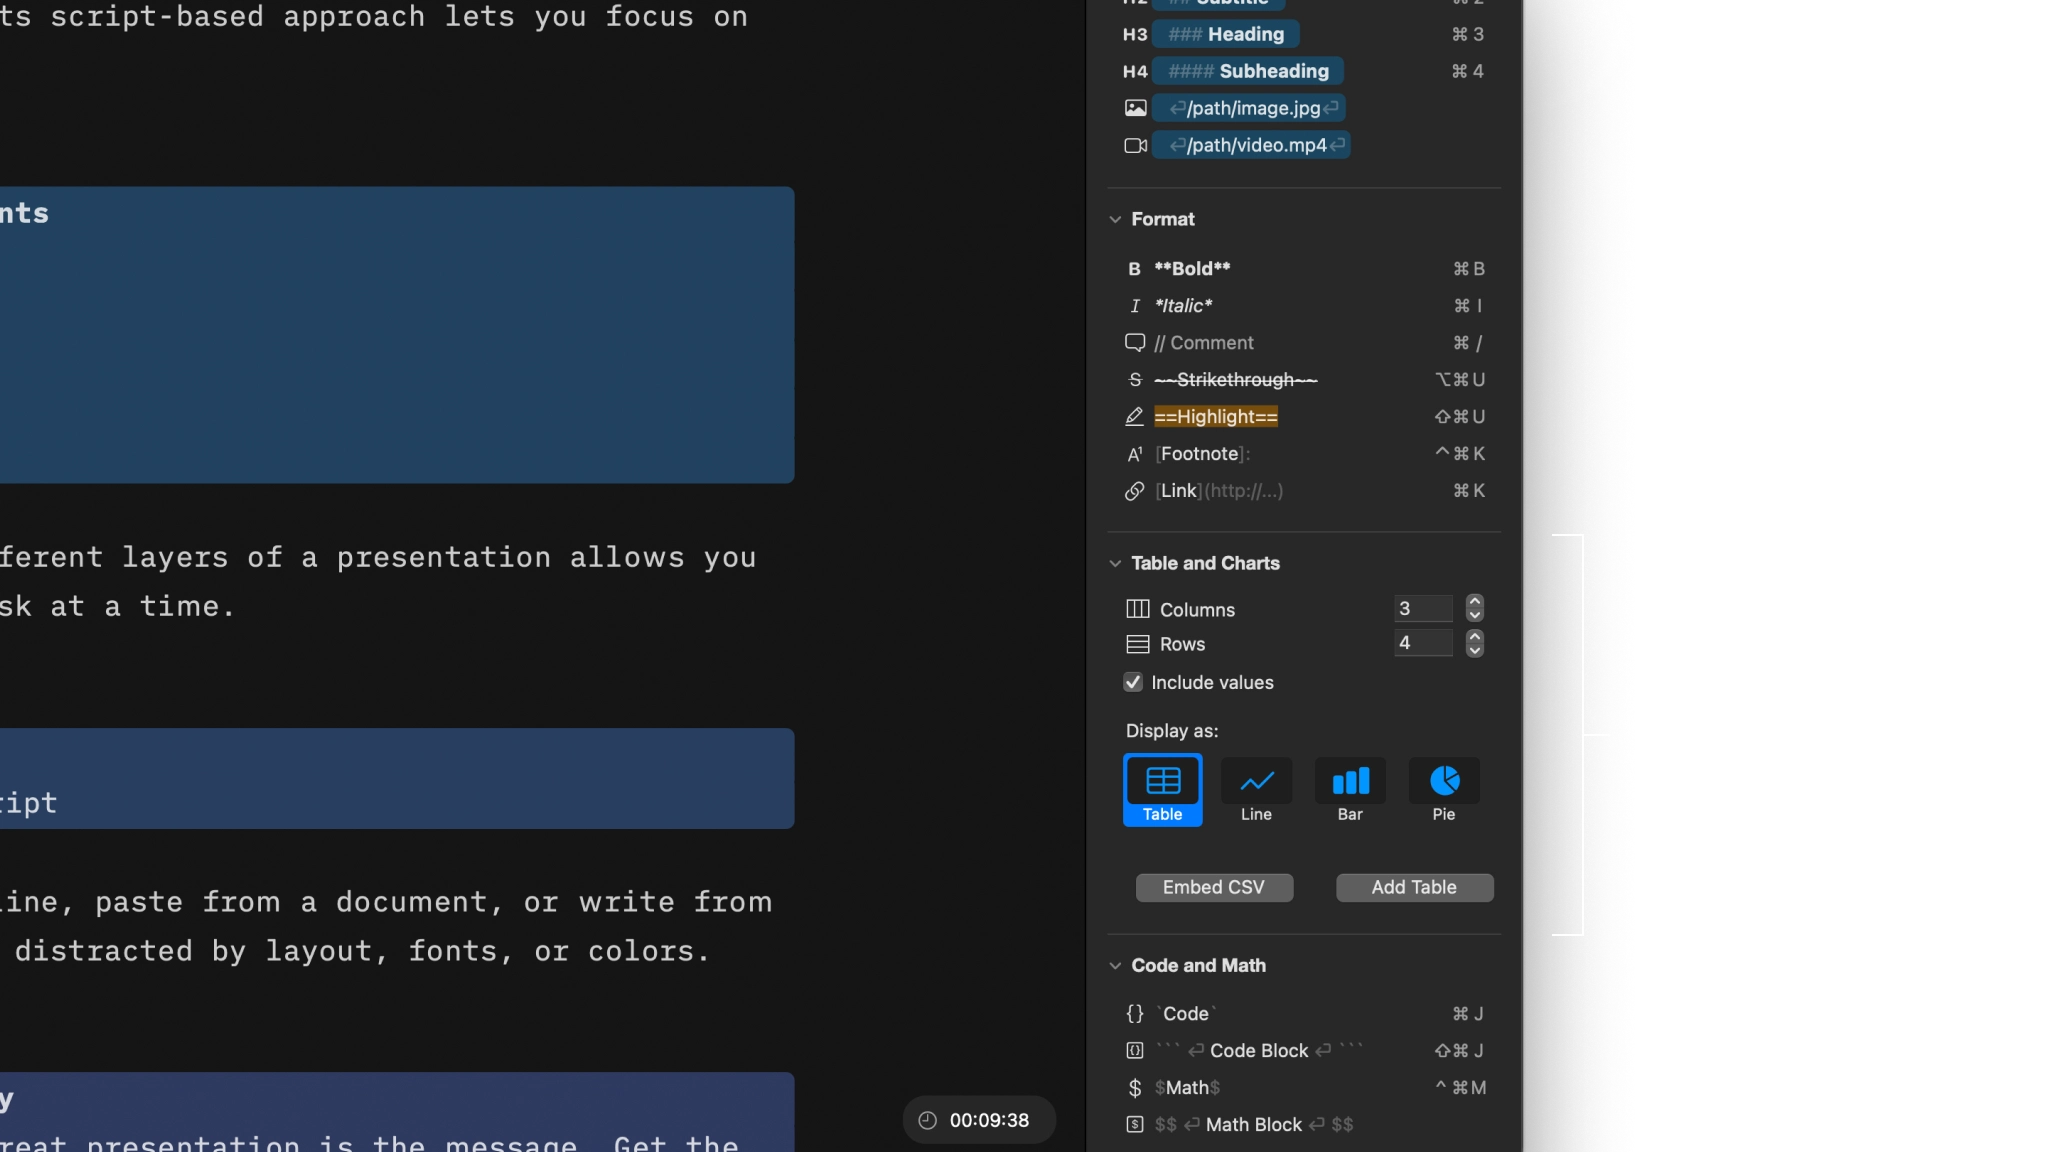Insert a Comment

tap(1203, 342)
